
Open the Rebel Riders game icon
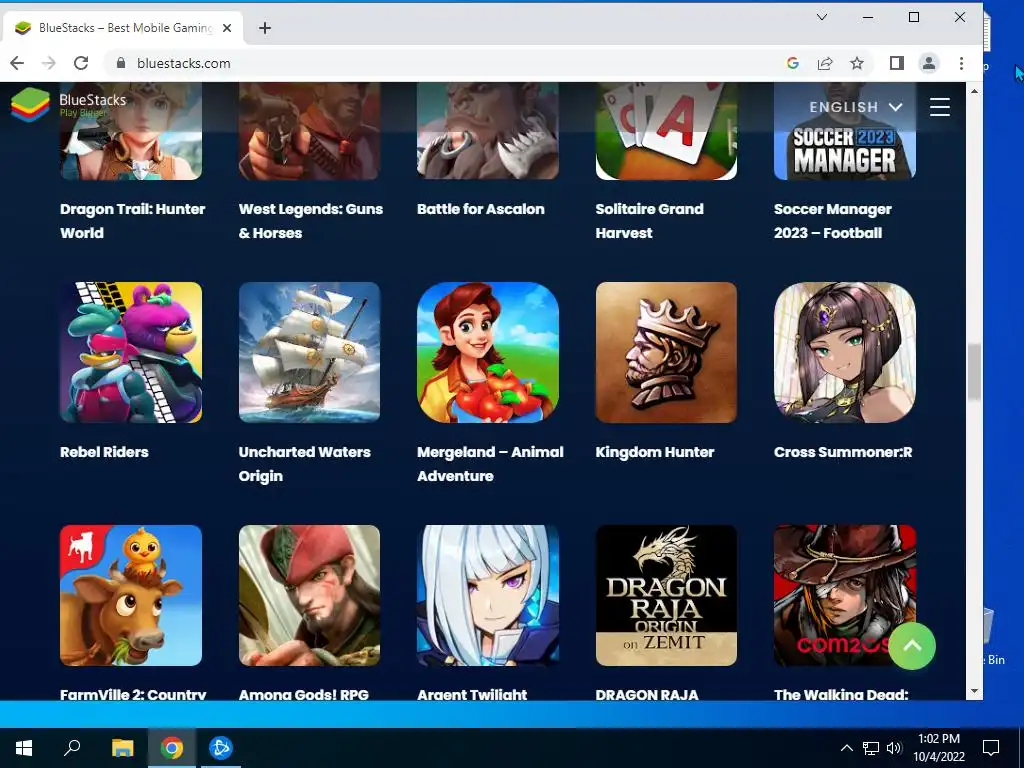pyautogui.click(x=131, y=353)
